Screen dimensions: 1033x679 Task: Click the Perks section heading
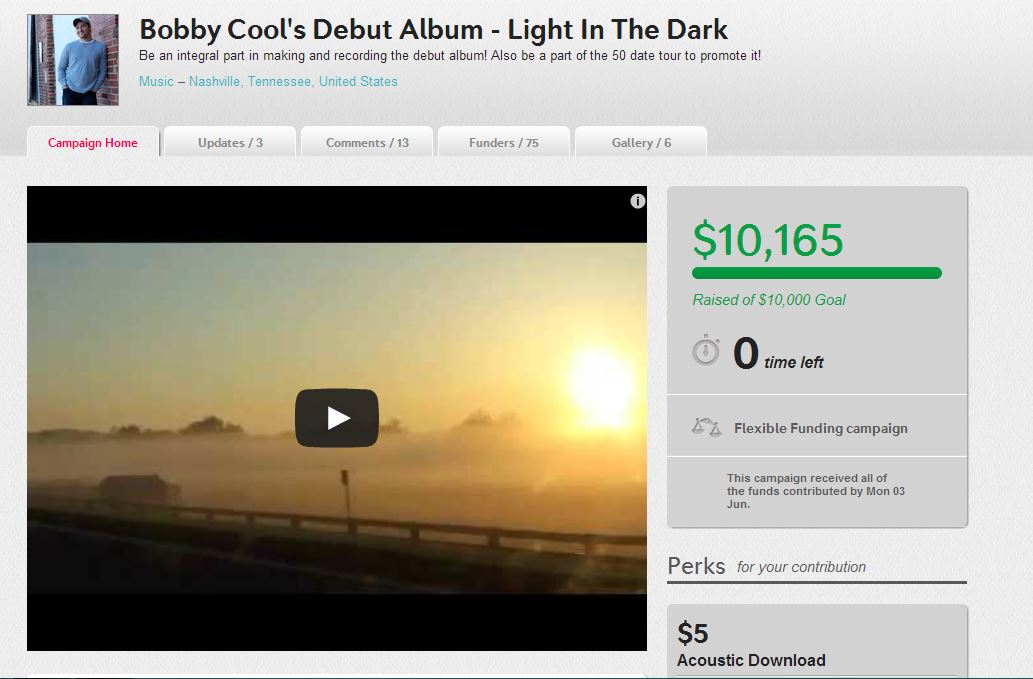point(696,566)
